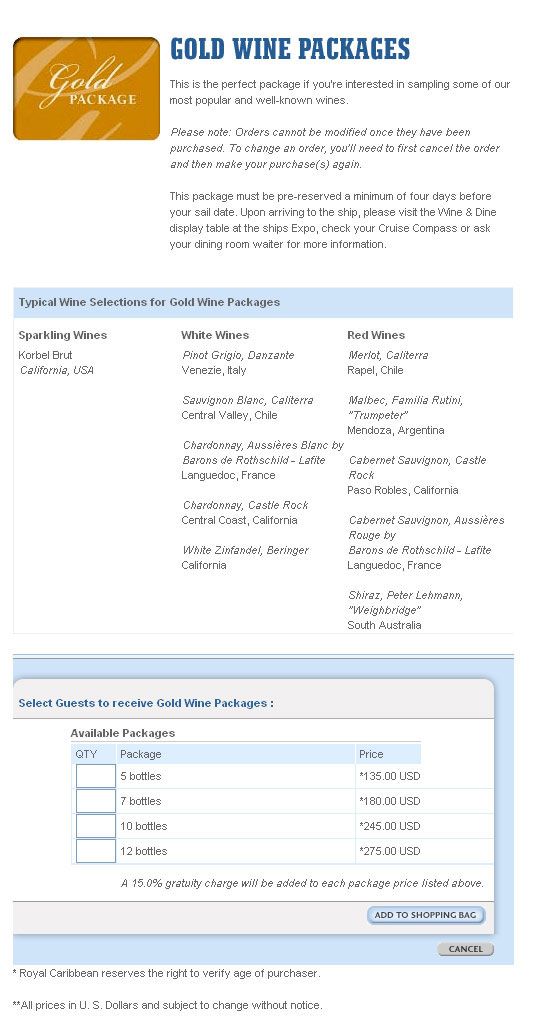Click the Gold Wine Packages heading
533x1022 pixels.
290,50
